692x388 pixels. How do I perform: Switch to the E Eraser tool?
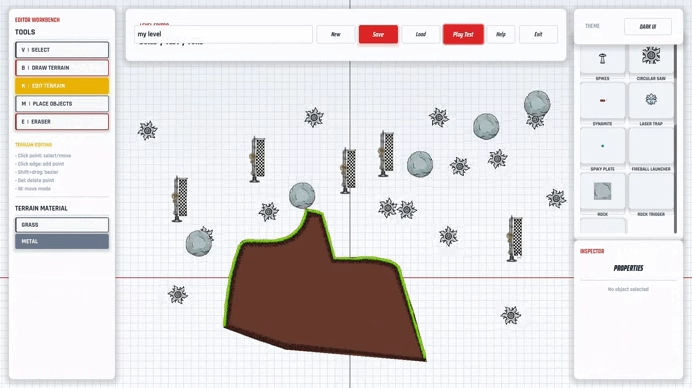click(62, 121)
